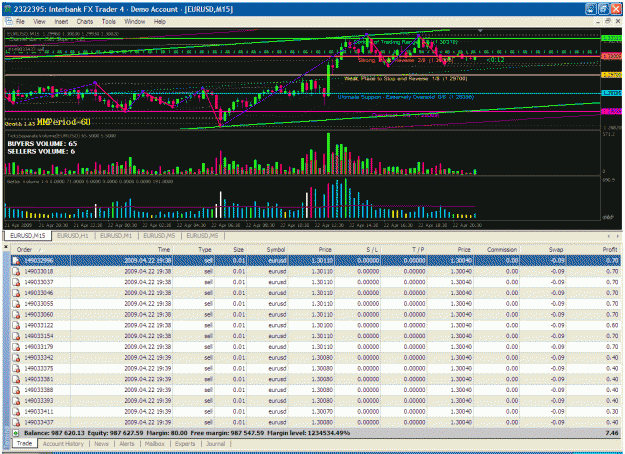
Task: Open the Insert menu
Action: point(61,22)
